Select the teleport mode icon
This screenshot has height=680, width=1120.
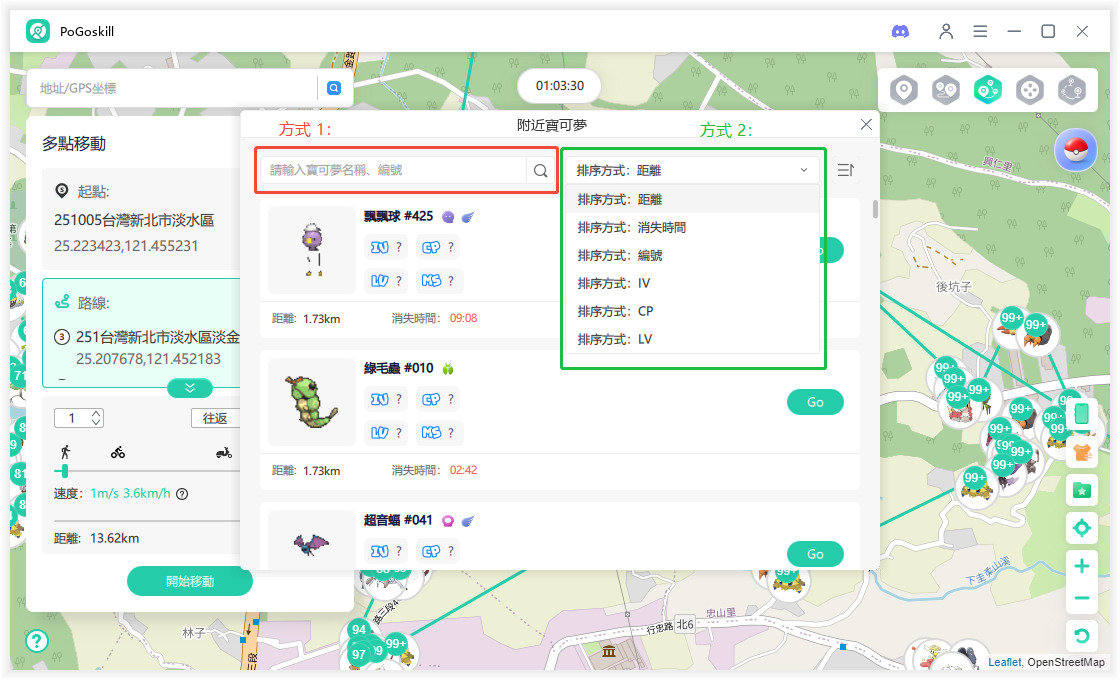pyautogui.click(x=904, y=90)
